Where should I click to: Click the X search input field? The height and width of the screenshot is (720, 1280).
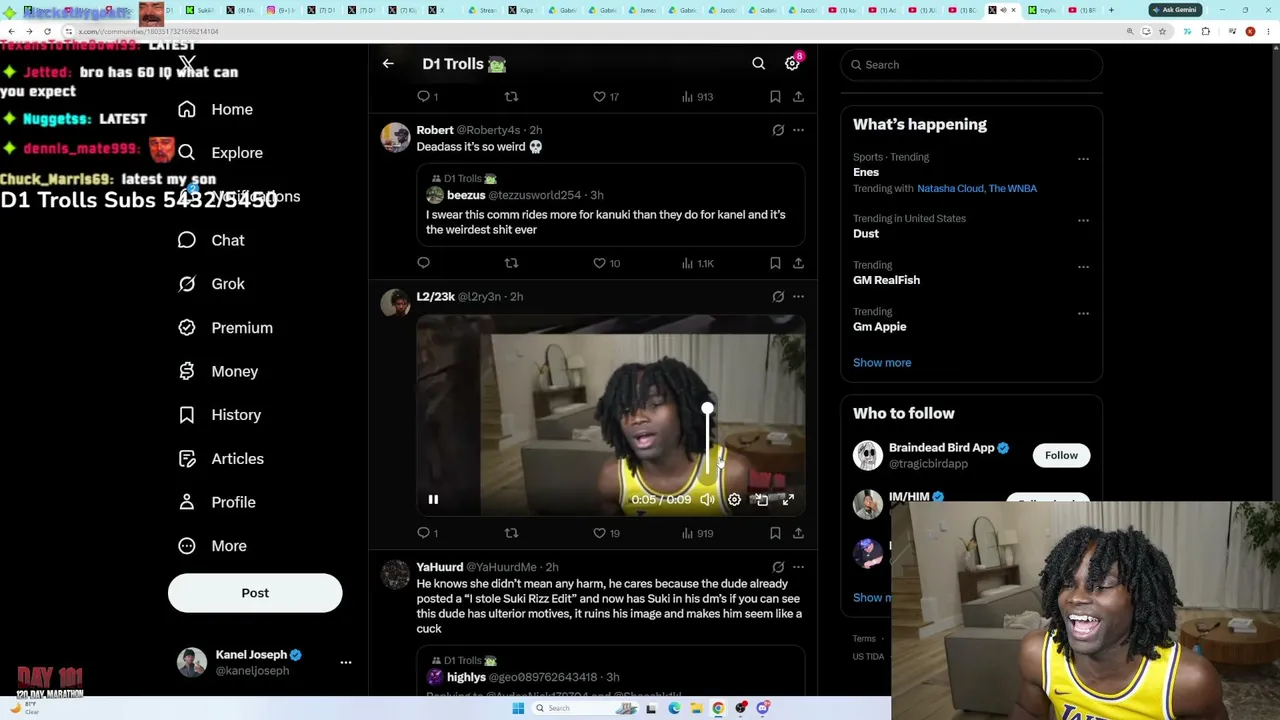point(972,65)
